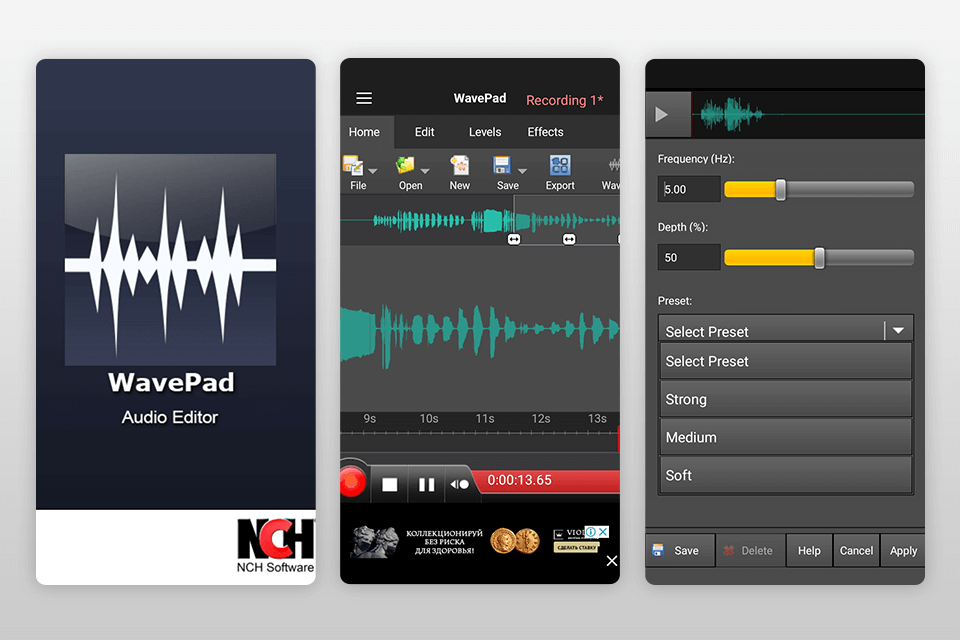
Task: Switch to the Levels tab
Action: (484, 131)
